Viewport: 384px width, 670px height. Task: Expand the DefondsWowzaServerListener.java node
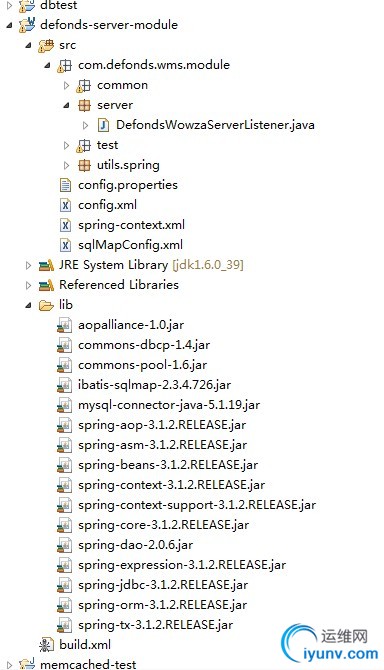(x=85, y=125)
